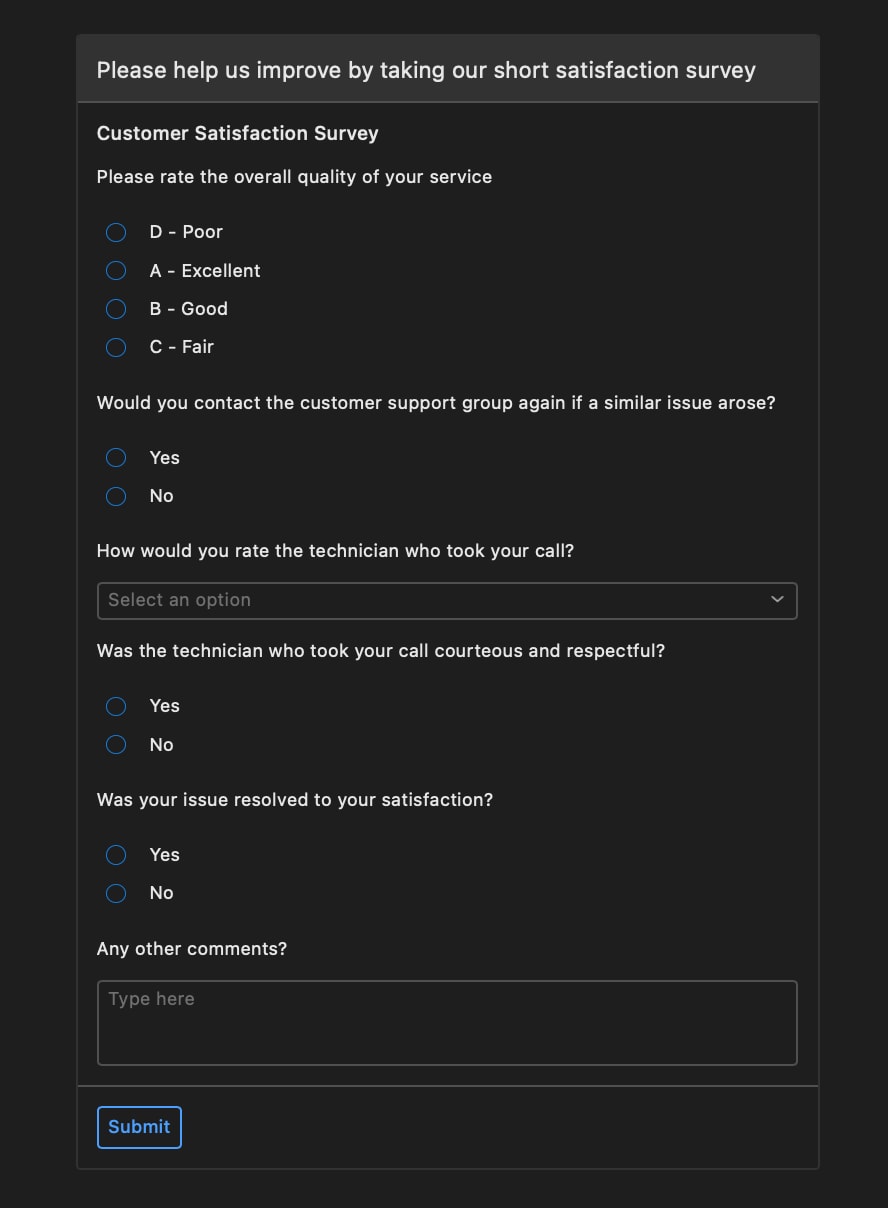Select the "D - Poor" rating
The width and height of the screenshot is (888, 1208).
[115, 232]
